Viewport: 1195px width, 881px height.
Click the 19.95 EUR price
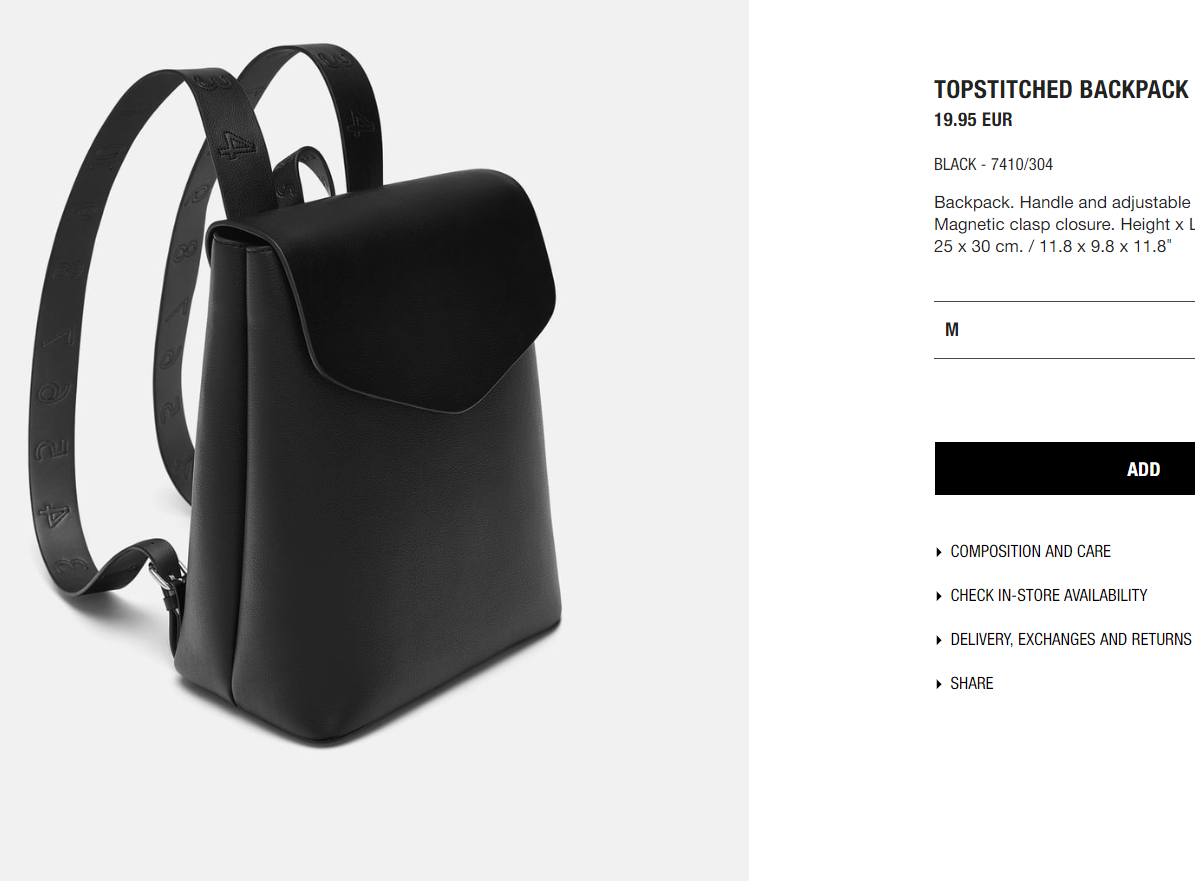pyautogui.click(x=973, y=120)
